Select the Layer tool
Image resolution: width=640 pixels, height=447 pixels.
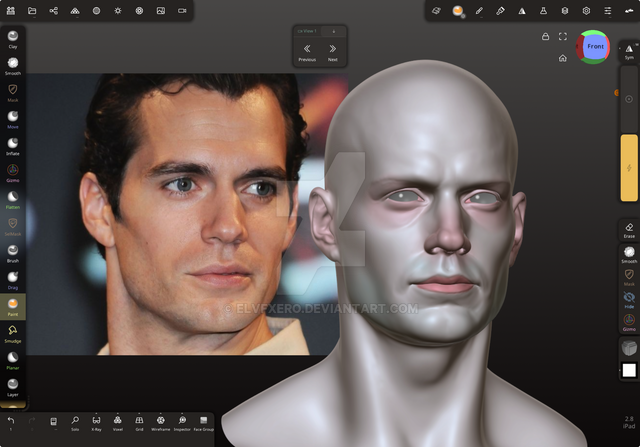(13, 387)
